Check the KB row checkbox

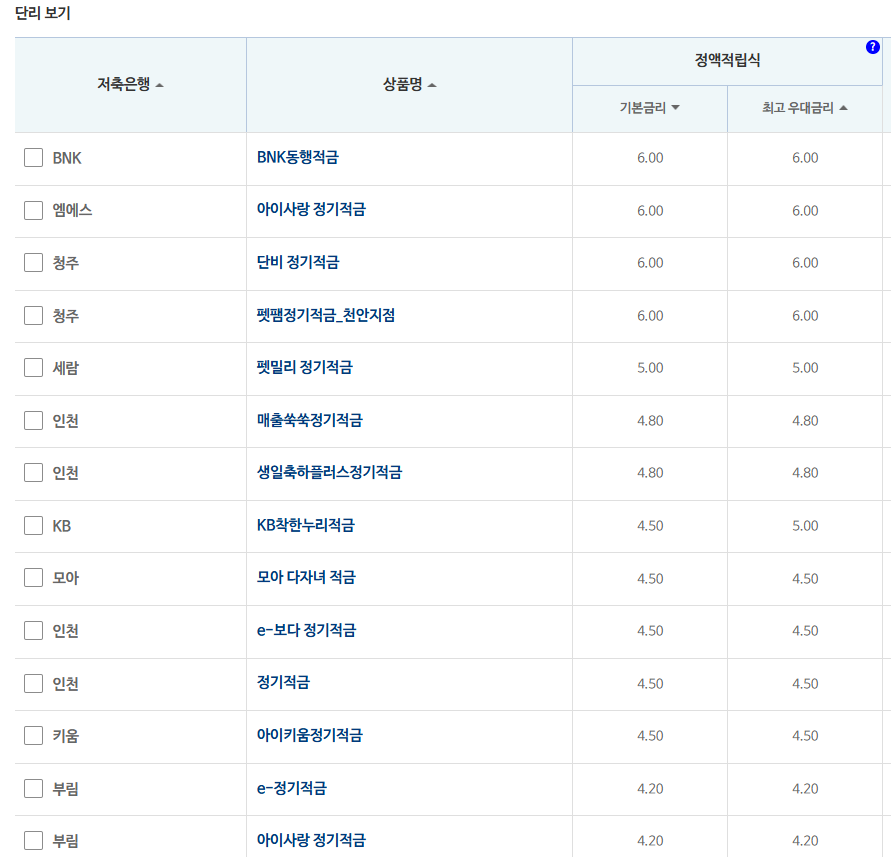click(x=34, y=526)
